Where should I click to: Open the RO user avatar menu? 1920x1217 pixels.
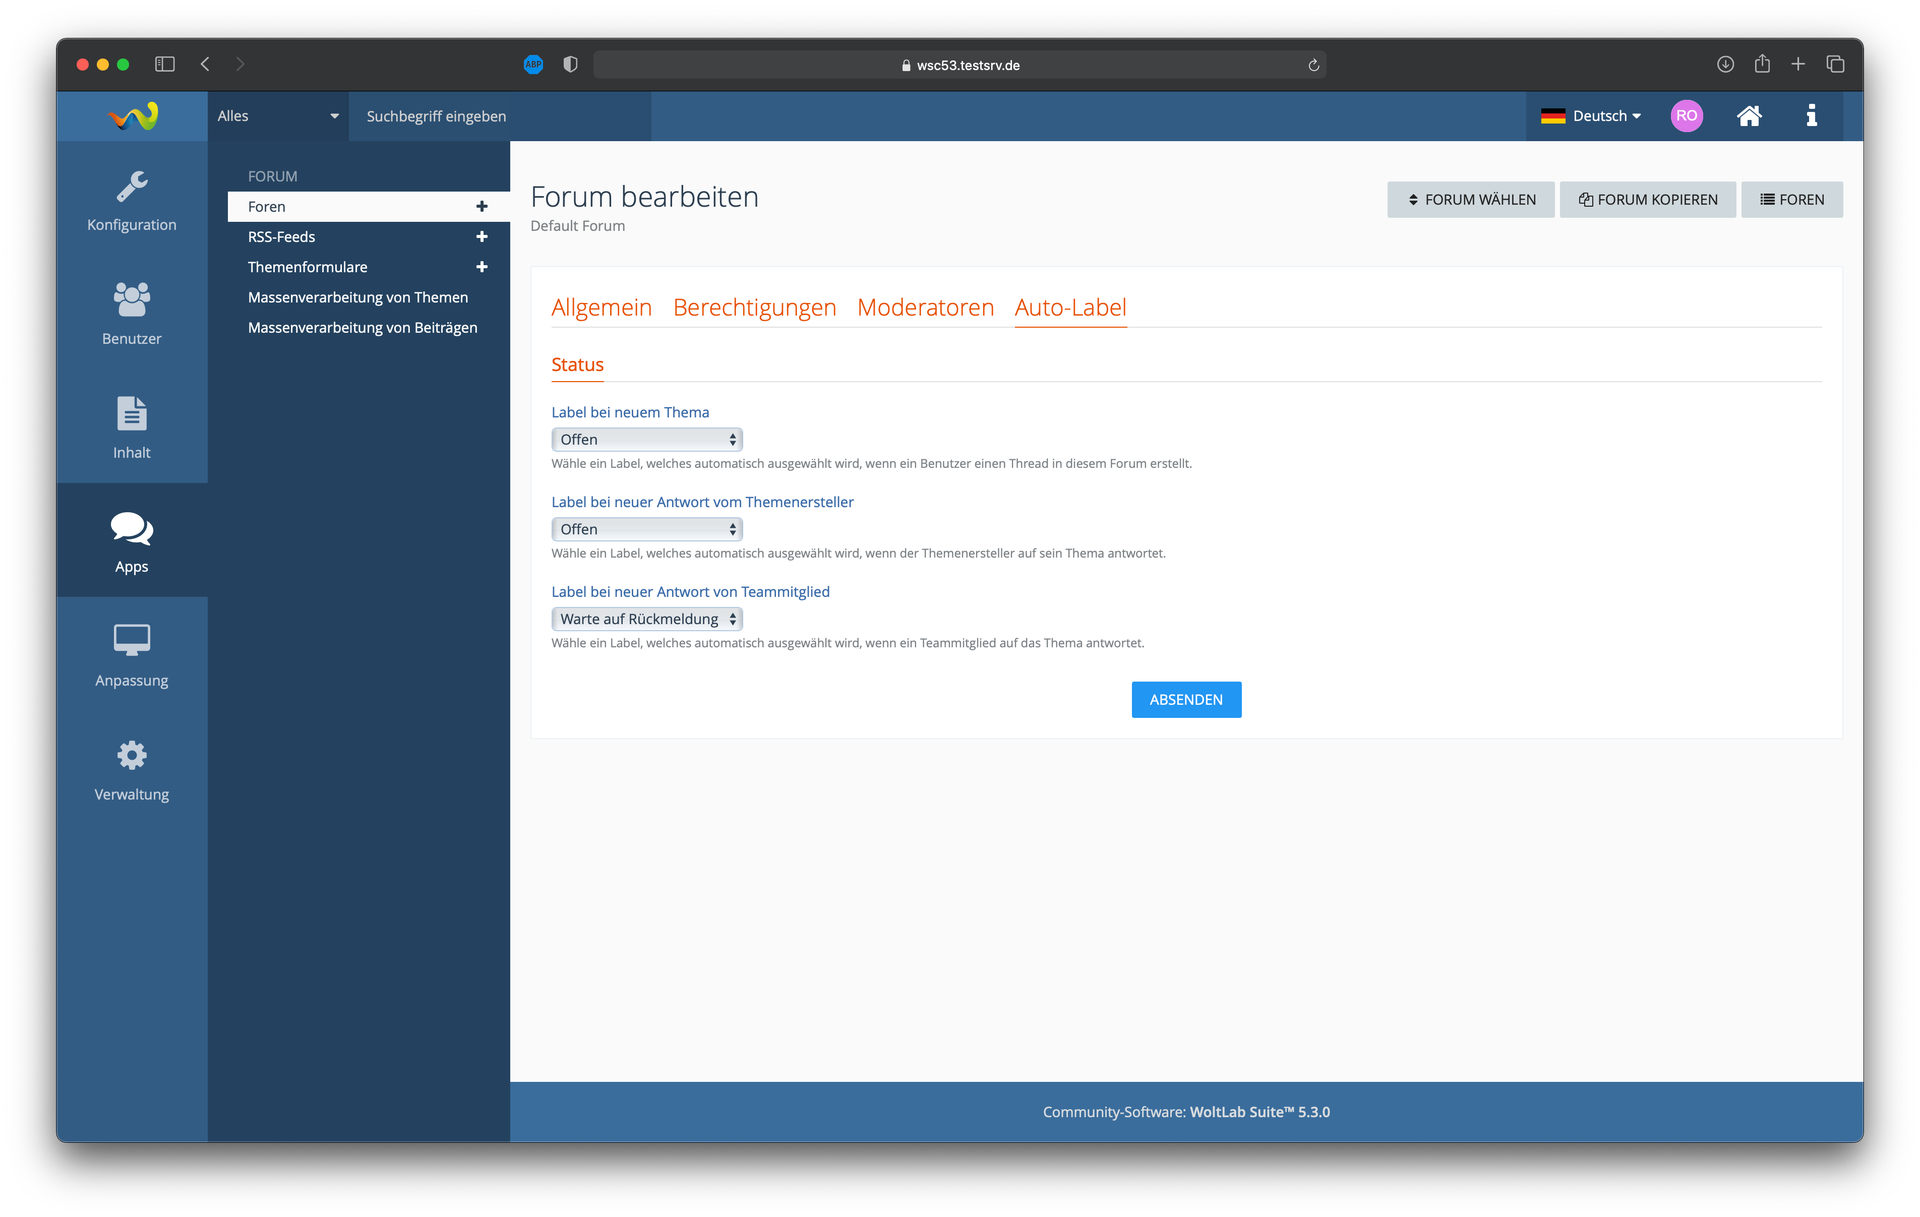(1686, 116)
